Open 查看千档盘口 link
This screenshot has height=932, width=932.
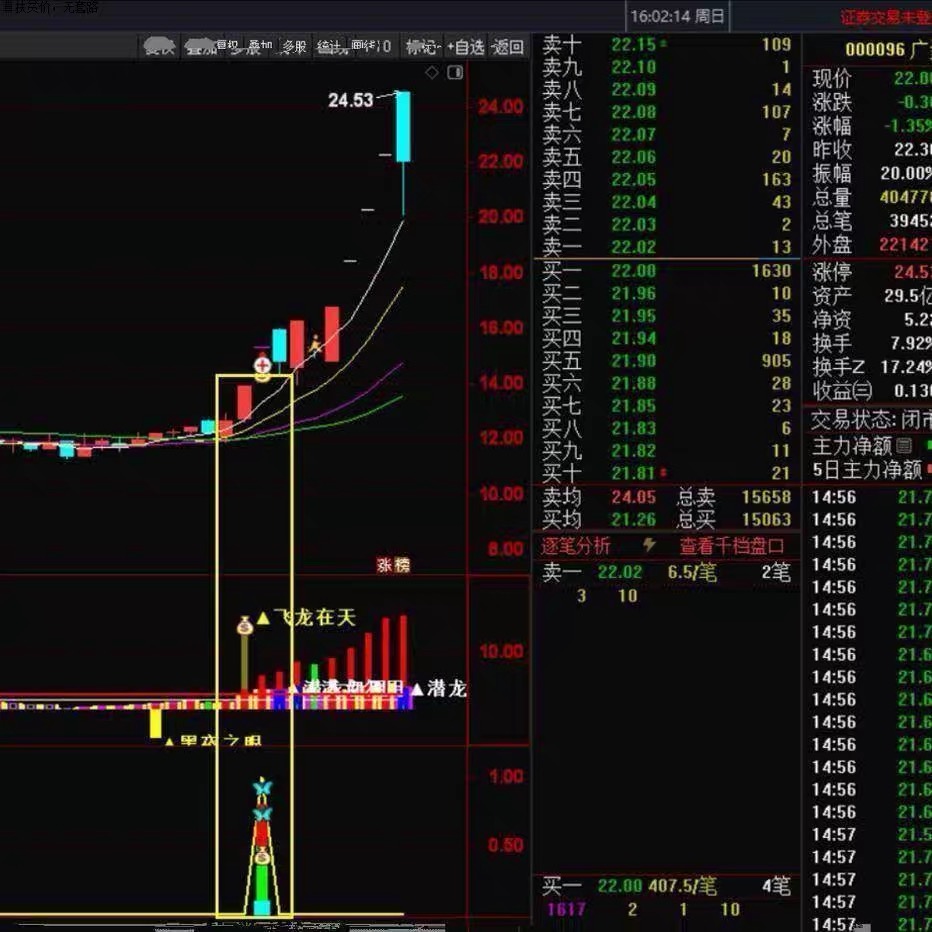click(733, 546)
